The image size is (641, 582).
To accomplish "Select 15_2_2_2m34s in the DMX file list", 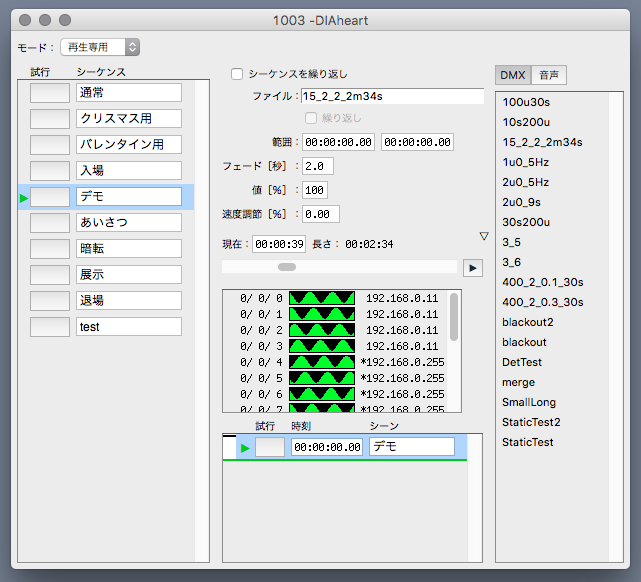I will pos(542,142).
